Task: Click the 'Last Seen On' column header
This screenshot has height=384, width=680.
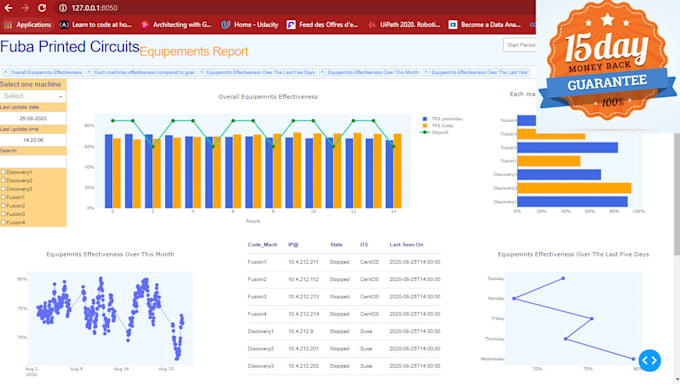Action: tap(406, 245)
